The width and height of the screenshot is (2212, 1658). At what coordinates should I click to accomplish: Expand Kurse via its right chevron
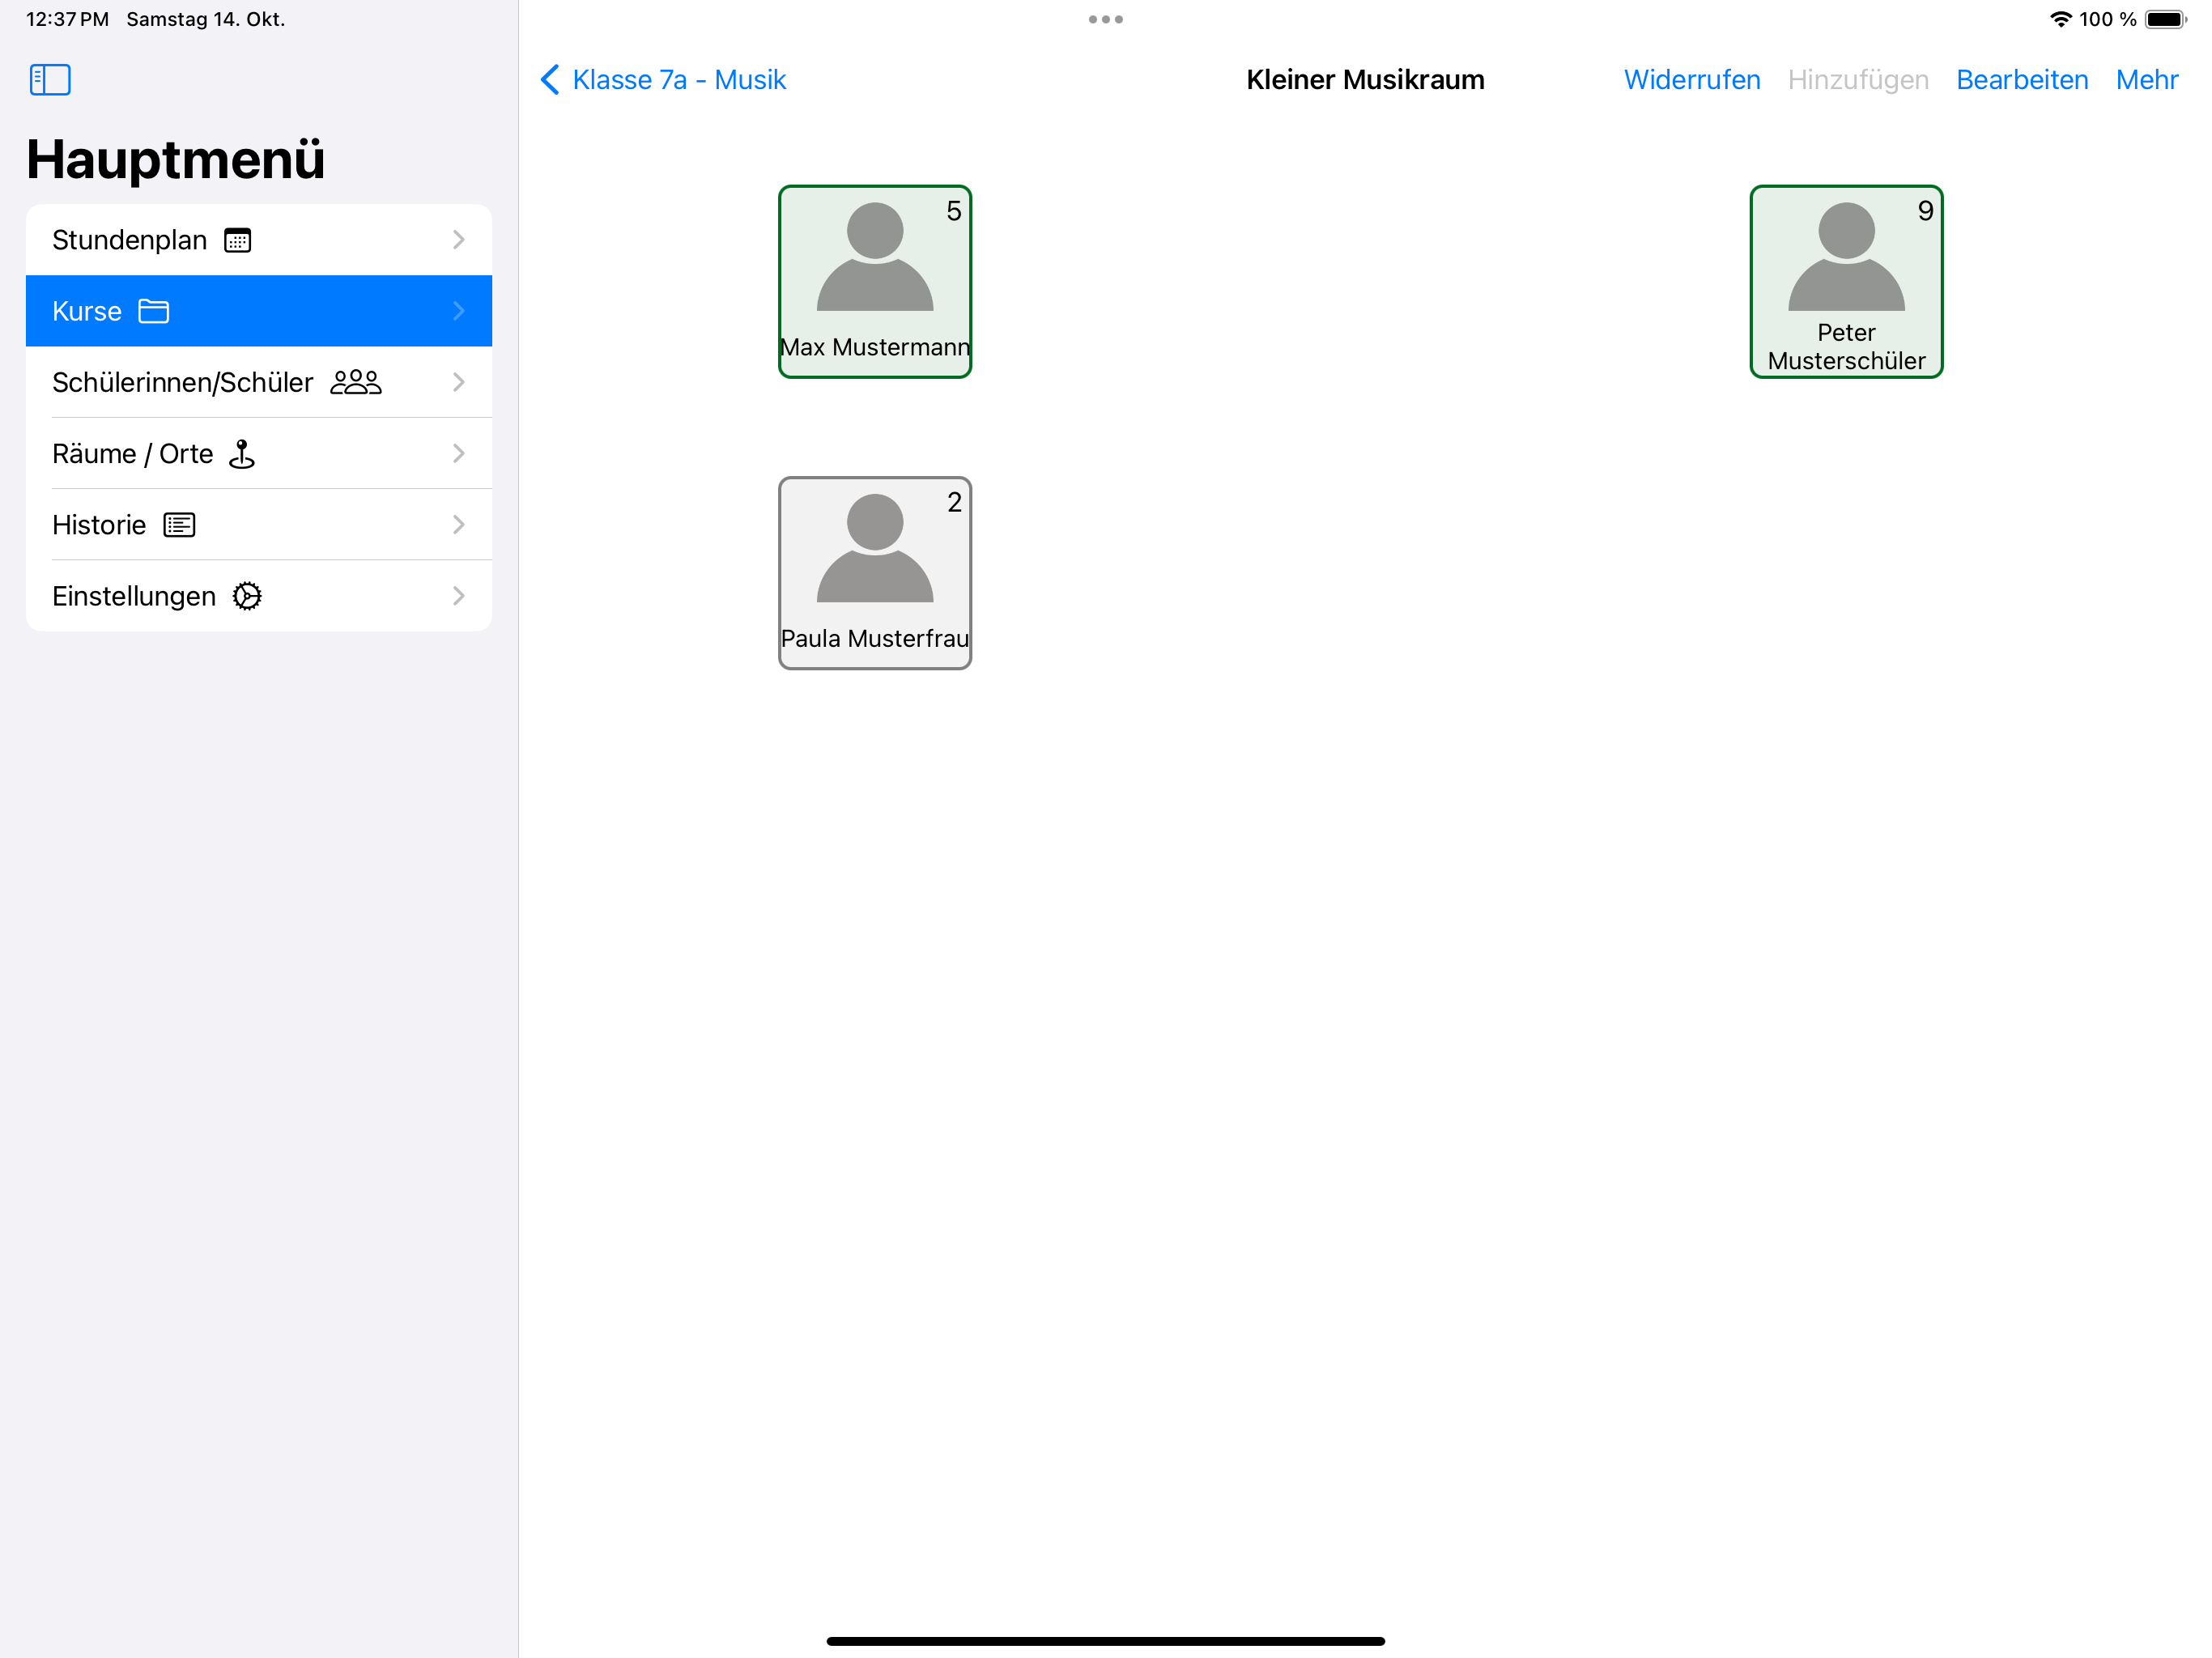(x=459, y=311)
